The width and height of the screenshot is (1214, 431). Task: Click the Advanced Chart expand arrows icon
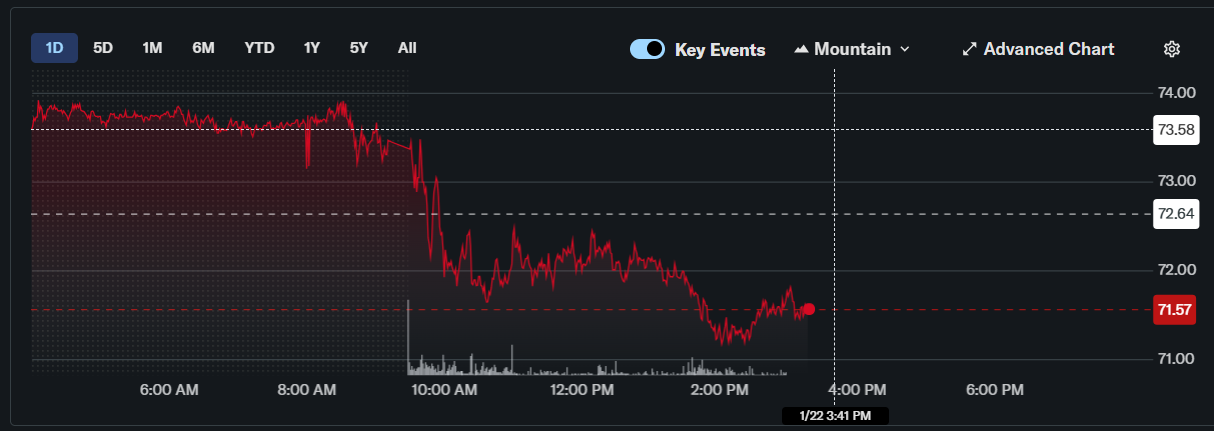968,49
